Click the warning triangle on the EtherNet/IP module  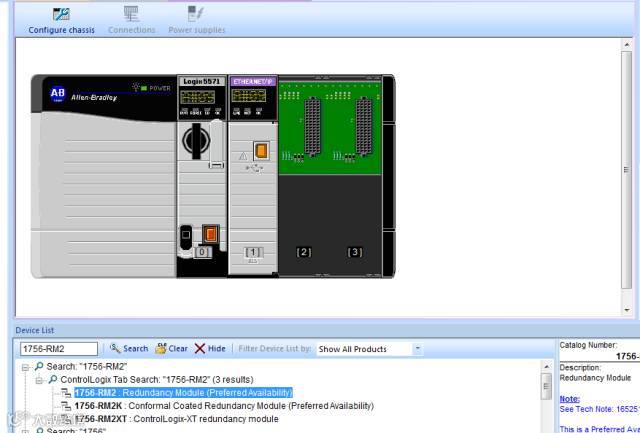point(243,155)
